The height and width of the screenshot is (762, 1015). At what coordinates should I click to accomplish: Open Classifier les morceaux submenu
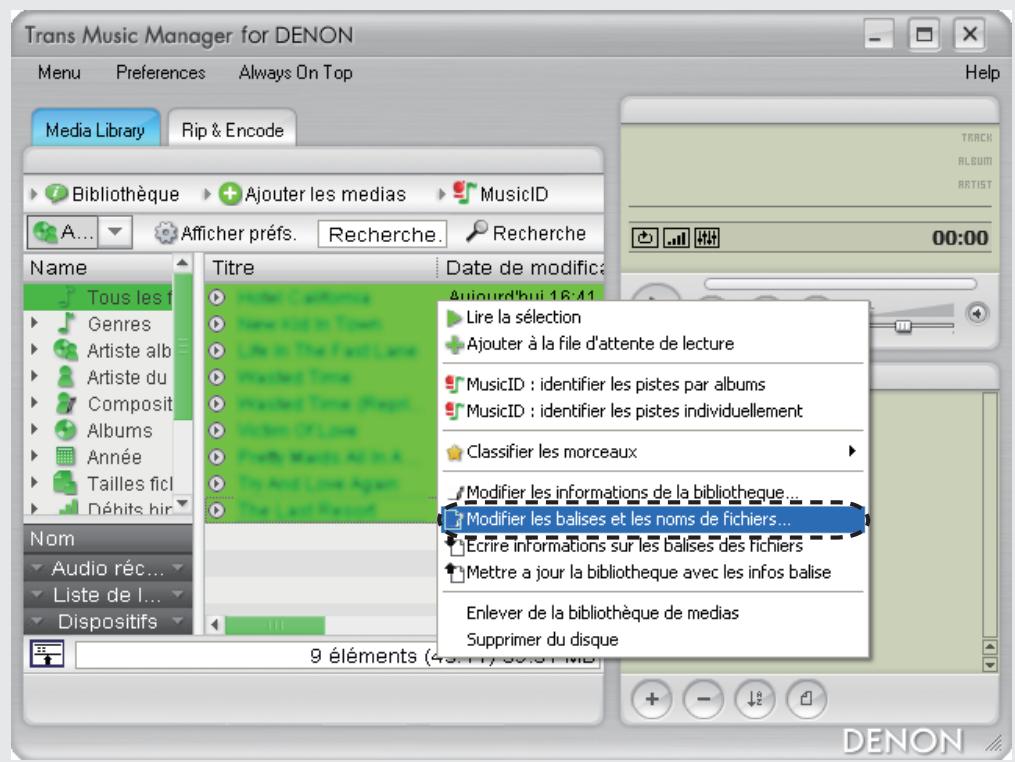(x=653, y=451)
